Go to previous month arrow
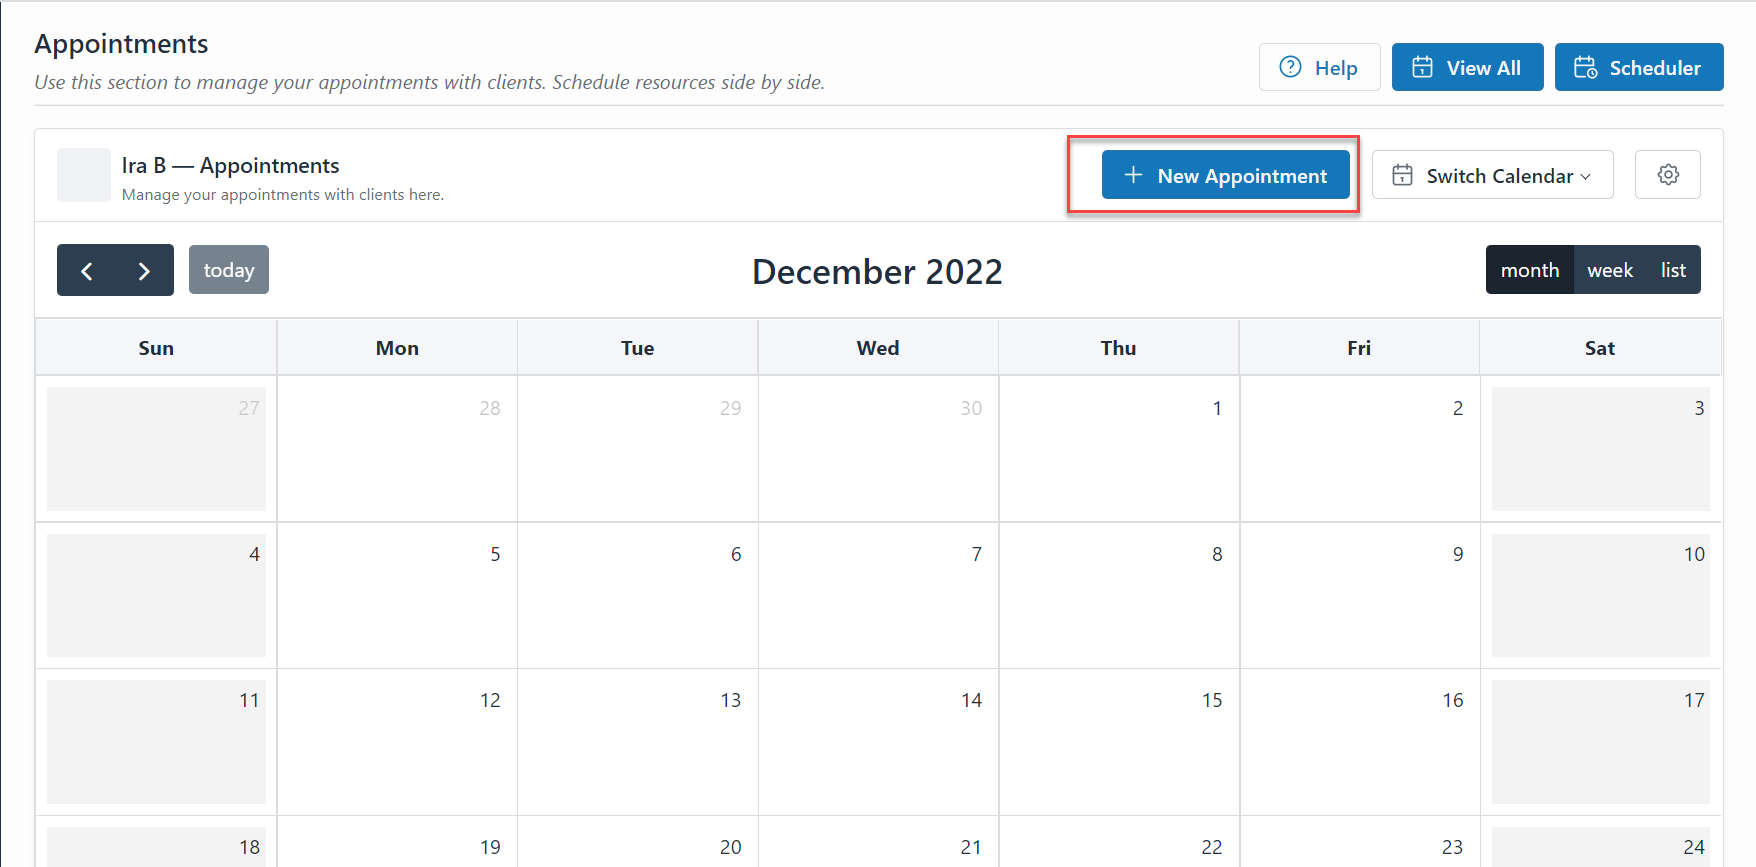The width and height of the screenshot is (1756, 867). pos(87,271)
